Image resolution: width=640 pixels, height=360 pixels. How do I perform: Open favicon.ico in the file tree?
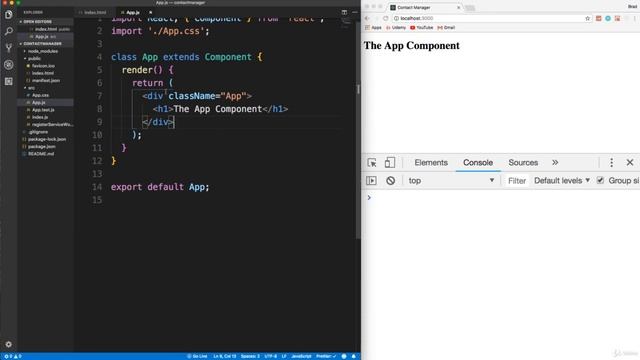point(43,66)
